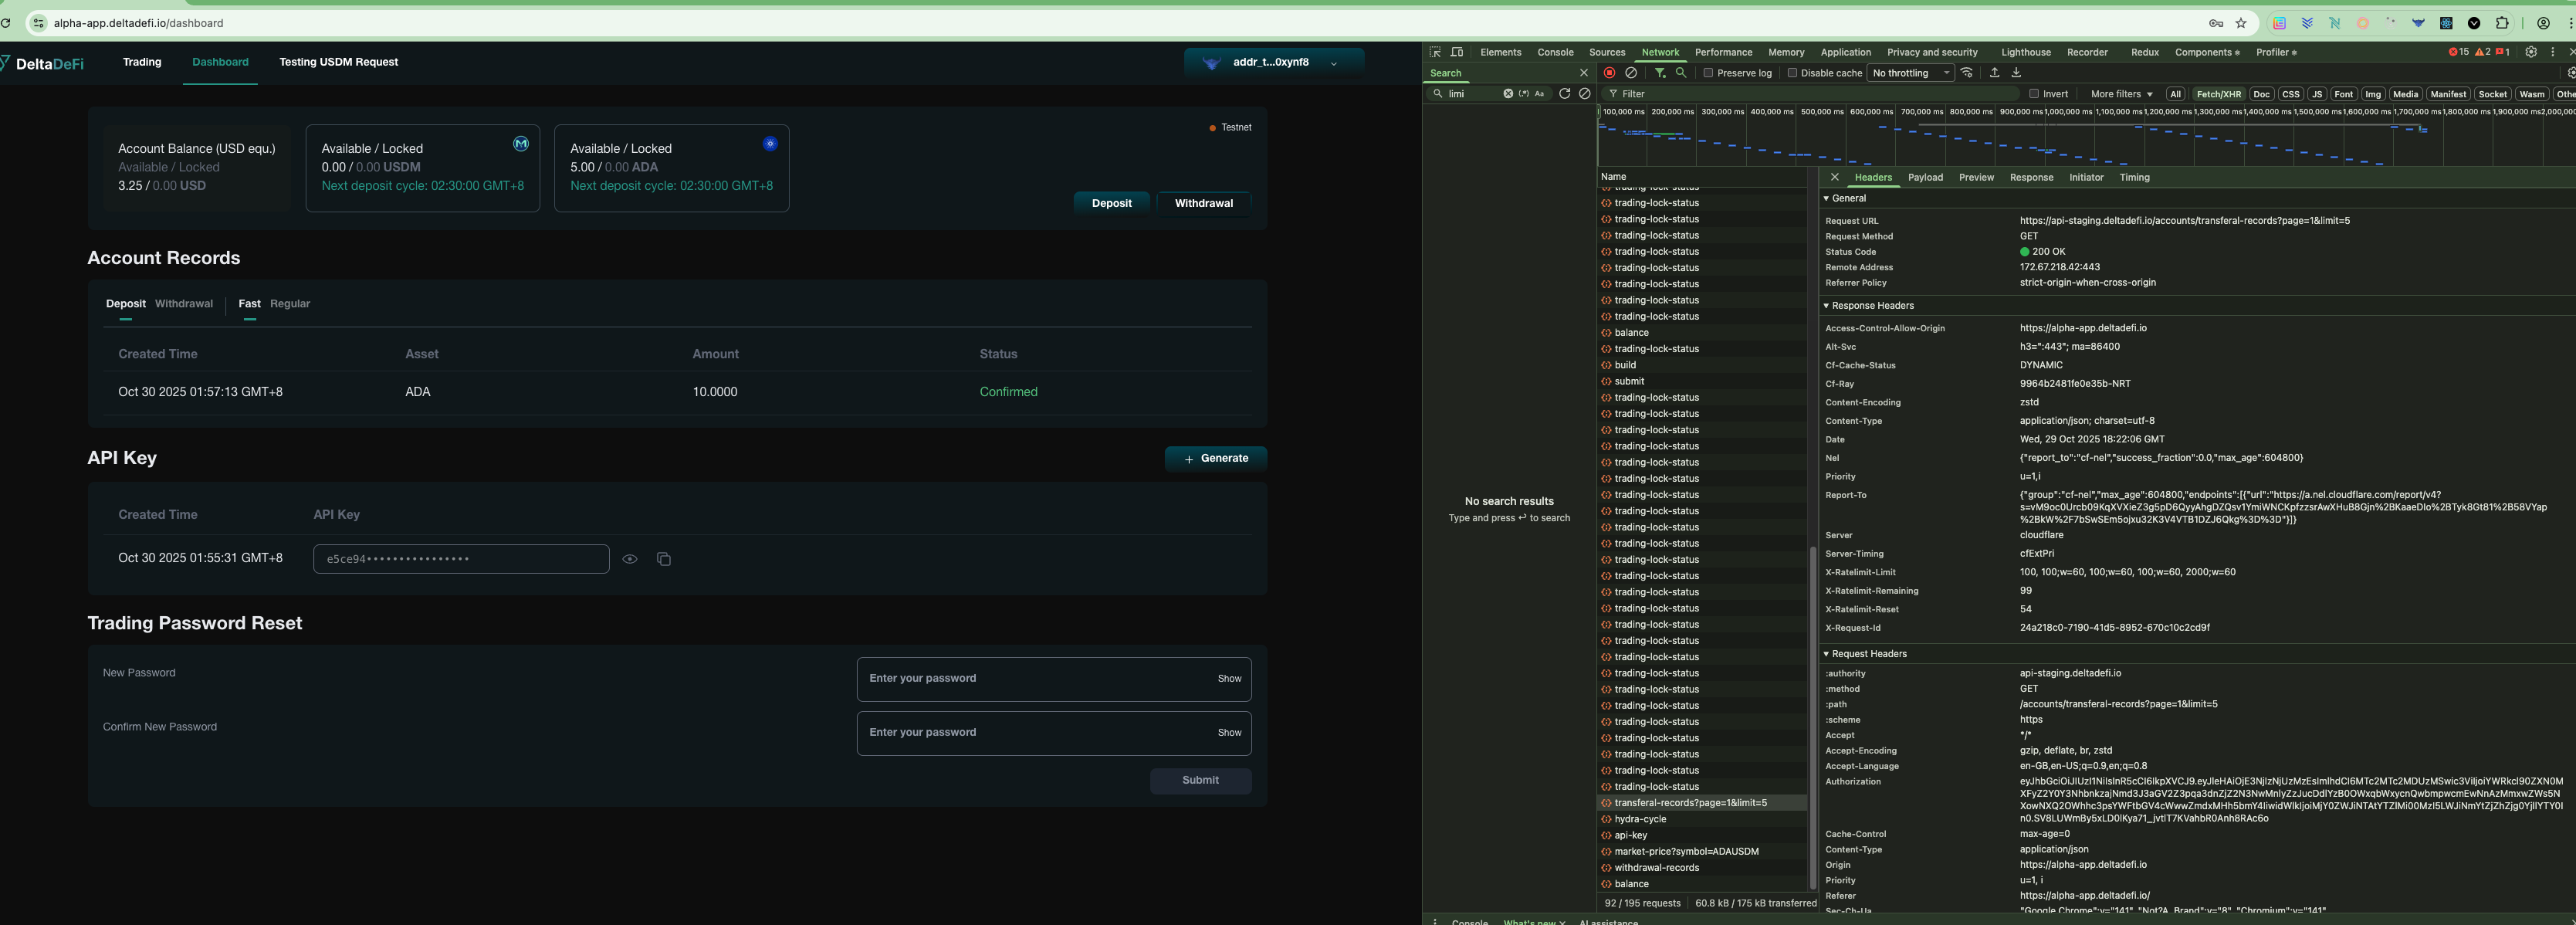Click the Withdrawal button
Screen dimensions: 2576x925
(x=1203, y=203)
